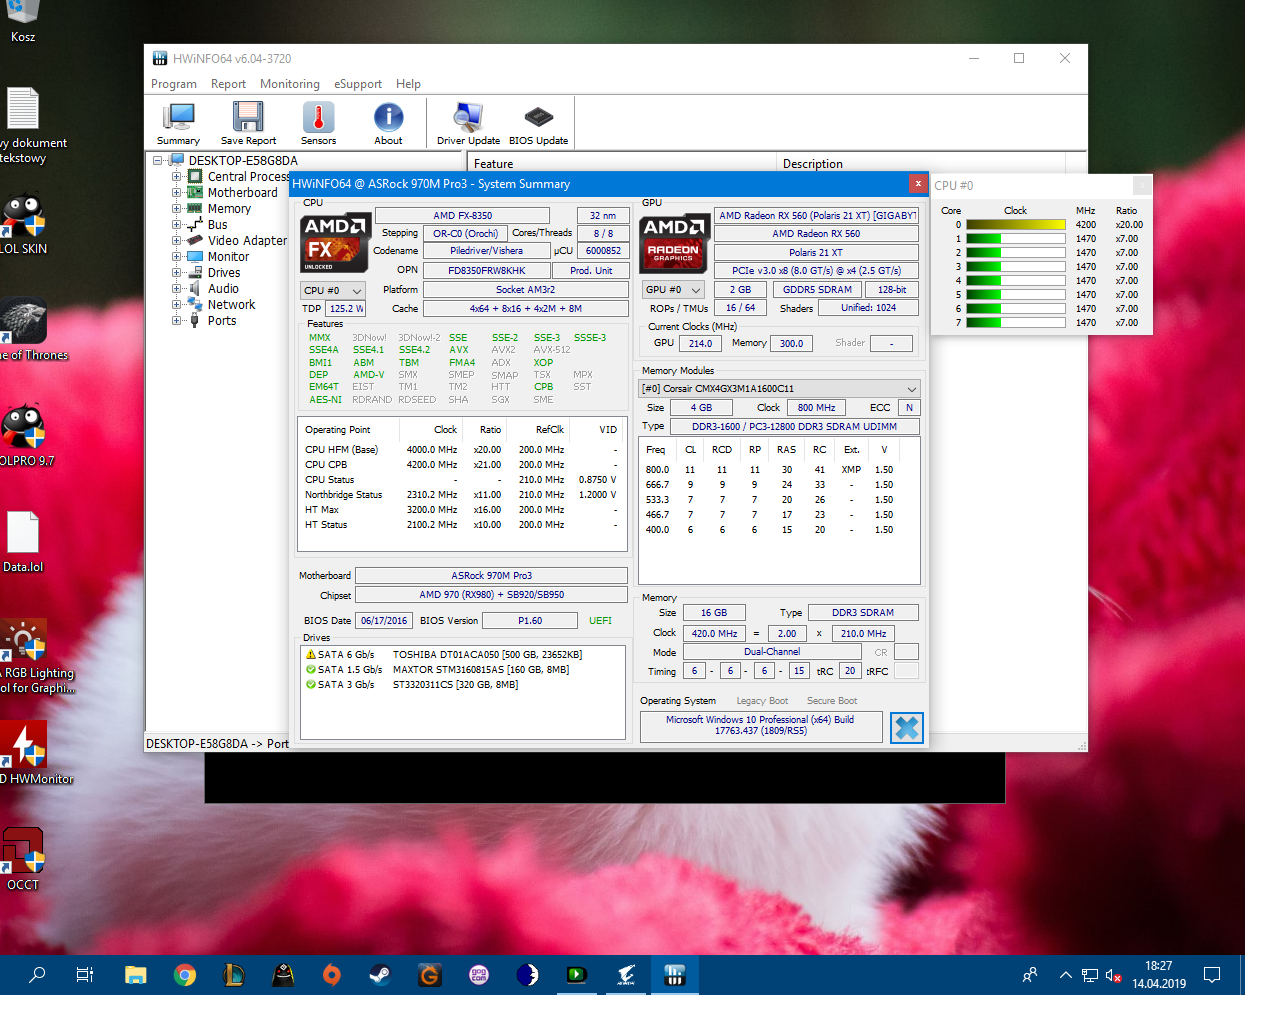
Task: Click Core 0 clock bar in CPU #0 window
Action: (1016, 225)
